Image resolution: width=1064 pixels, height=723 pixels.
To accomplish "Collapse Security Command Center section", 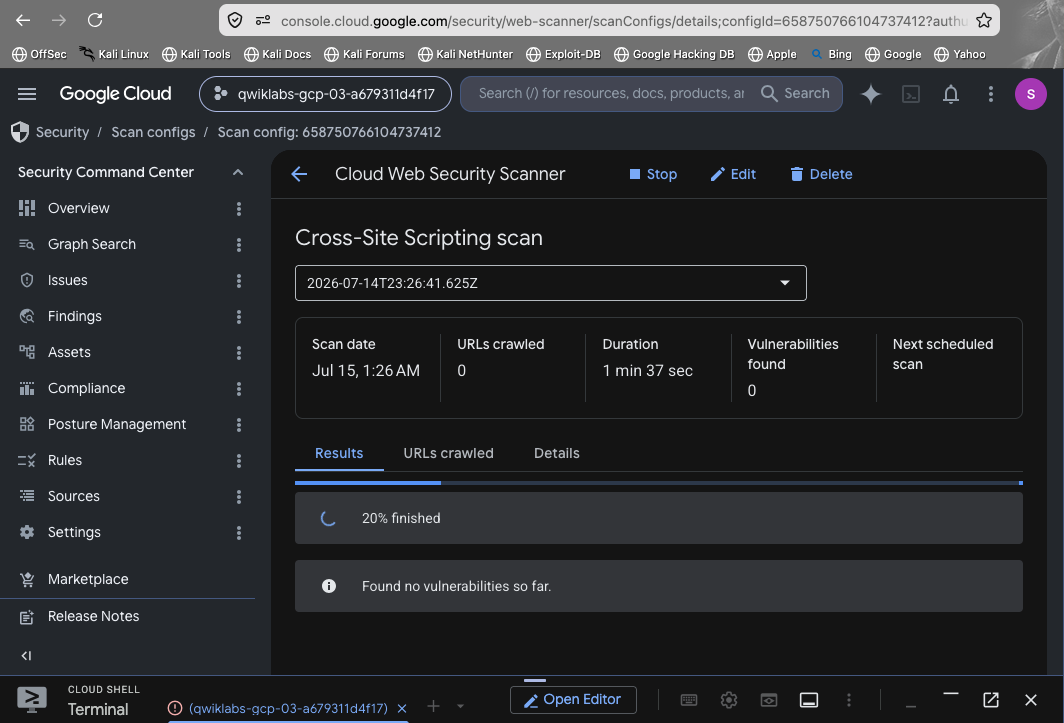I will (x=238, y=172).
